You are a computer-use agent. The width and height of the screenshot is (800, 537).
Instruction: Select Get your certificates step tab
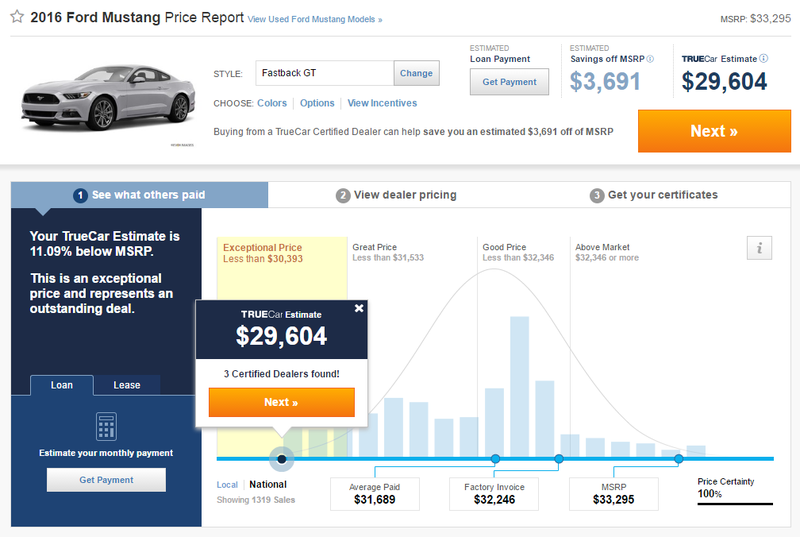click(654, 195)
